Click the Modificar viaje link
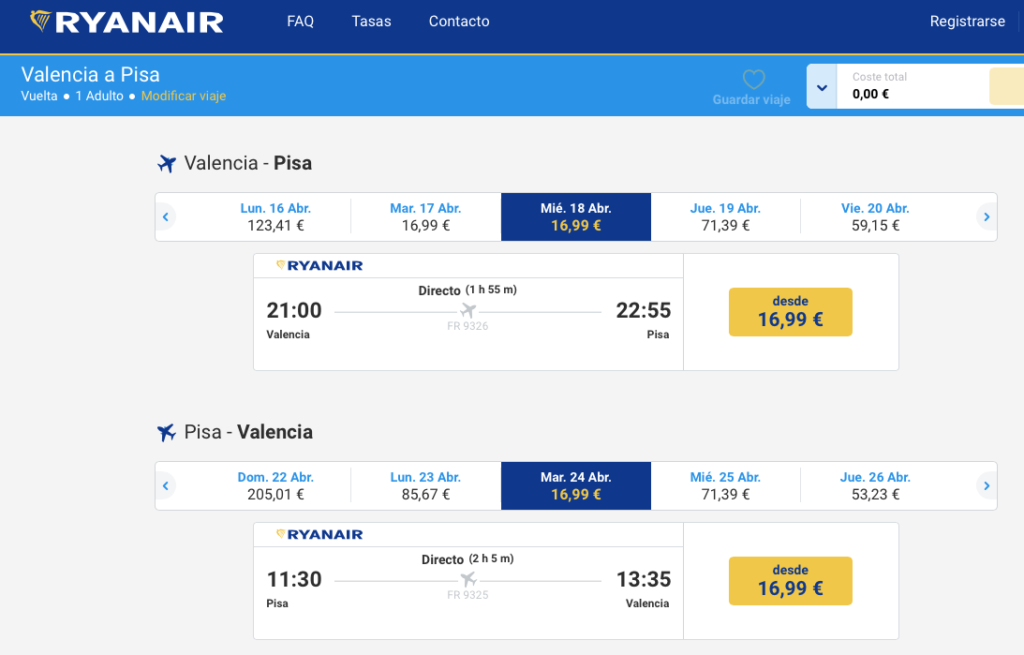1024x655 pixels. pos(183,96)
